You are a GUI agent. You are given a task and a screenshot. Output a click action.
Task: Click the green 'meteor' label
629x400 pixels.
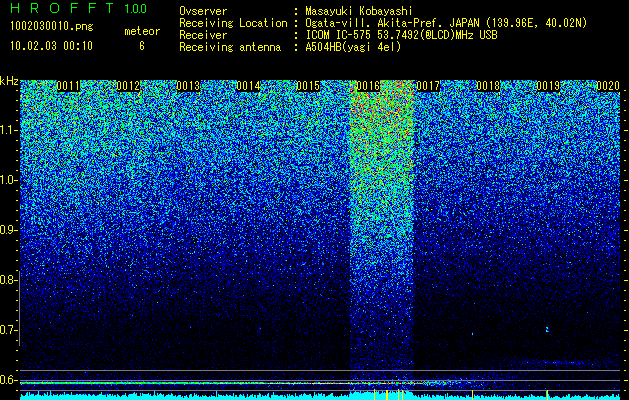(x=142, y=31)
